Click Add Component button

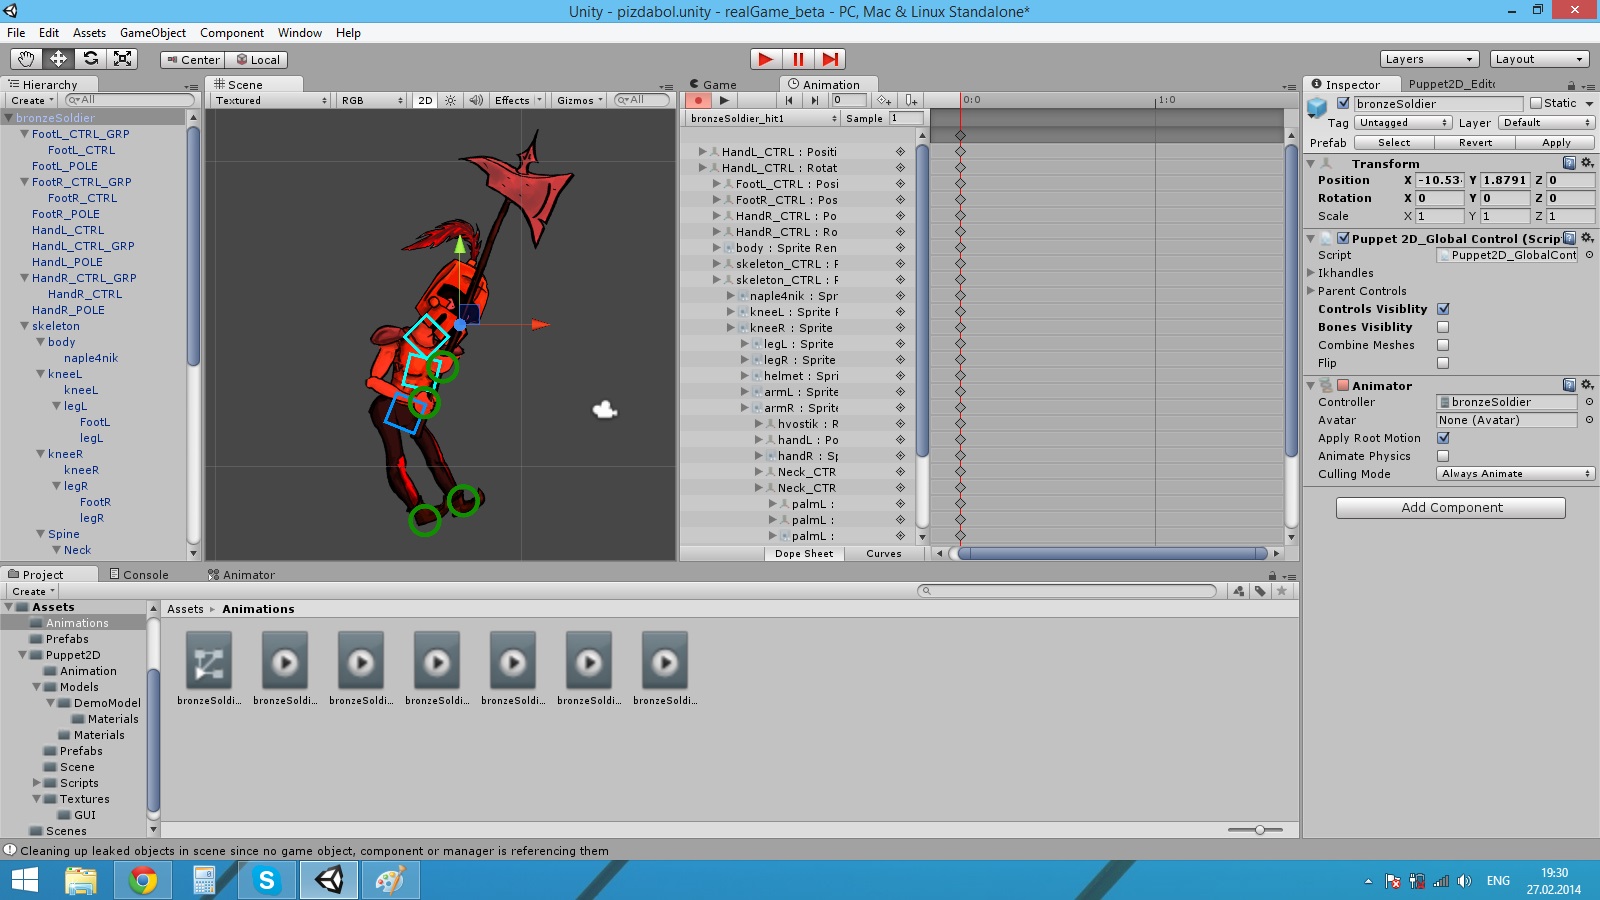point(1451,508)
